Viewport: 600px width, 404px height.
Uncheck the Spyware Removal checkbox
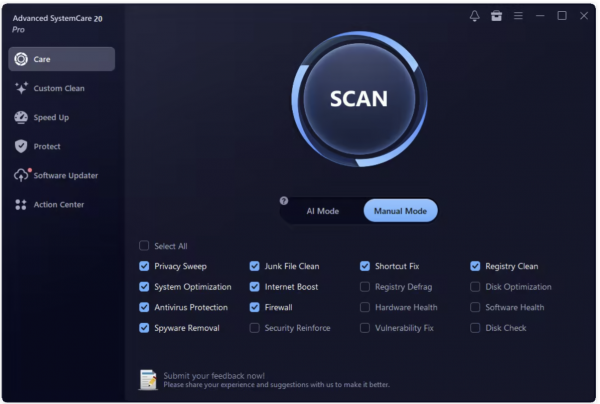[144, 328]
